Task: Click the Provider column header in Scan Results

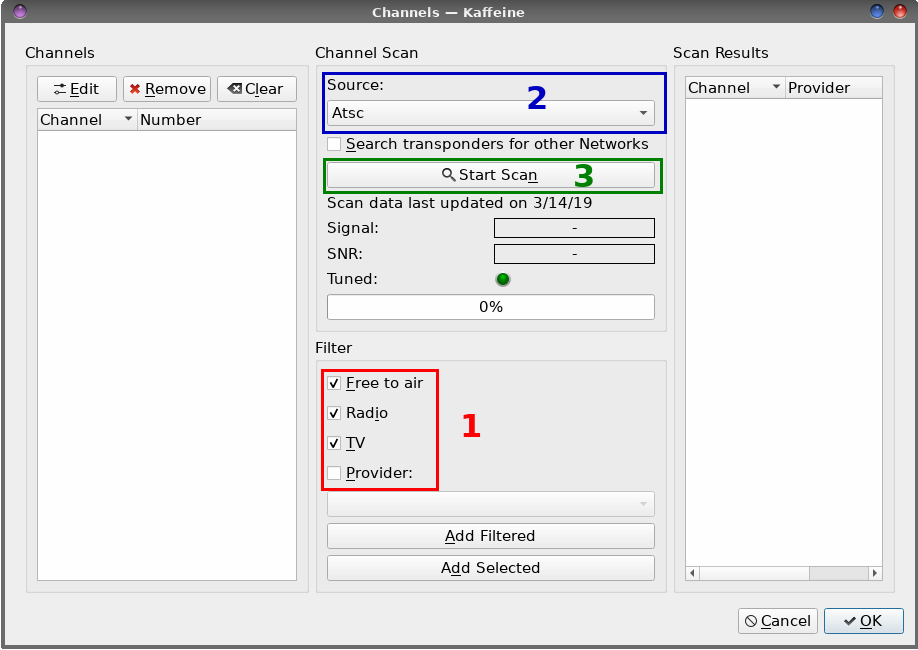Action: pyautogui.click(x=834, y=88)
